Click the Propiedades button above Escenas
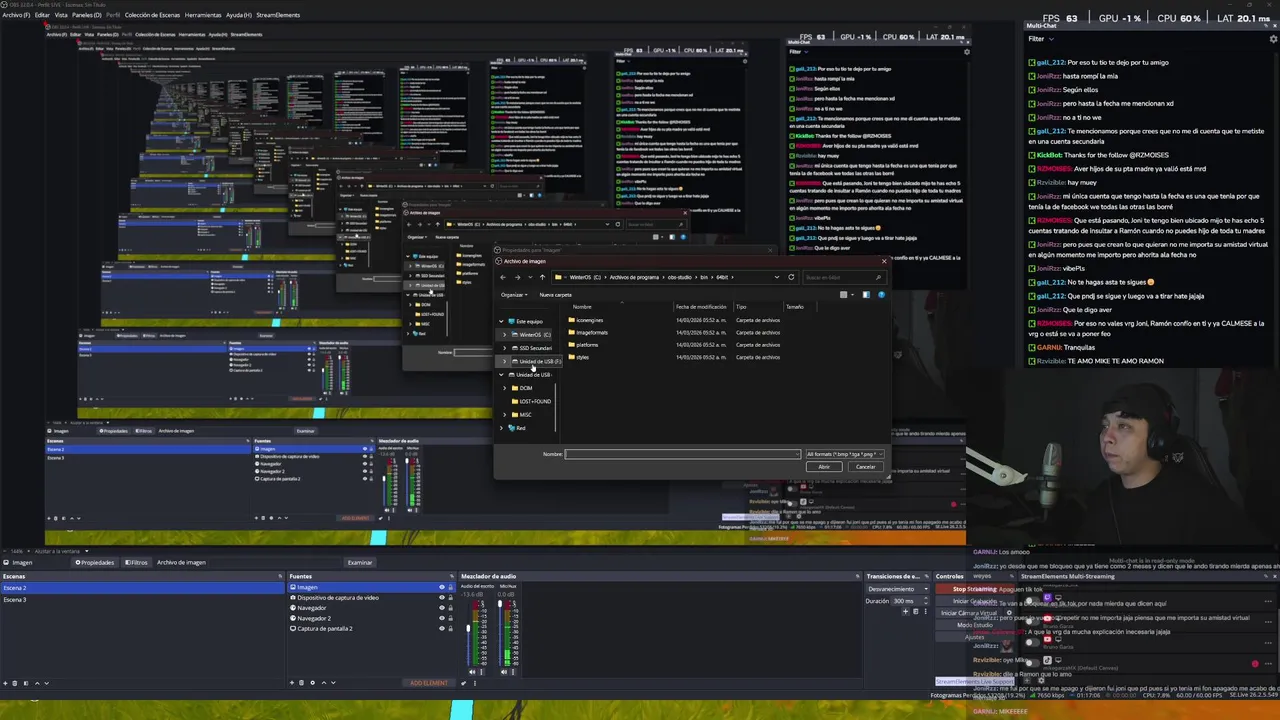The width and height of the screenshot is (1280, 720). tap(95, 562)
